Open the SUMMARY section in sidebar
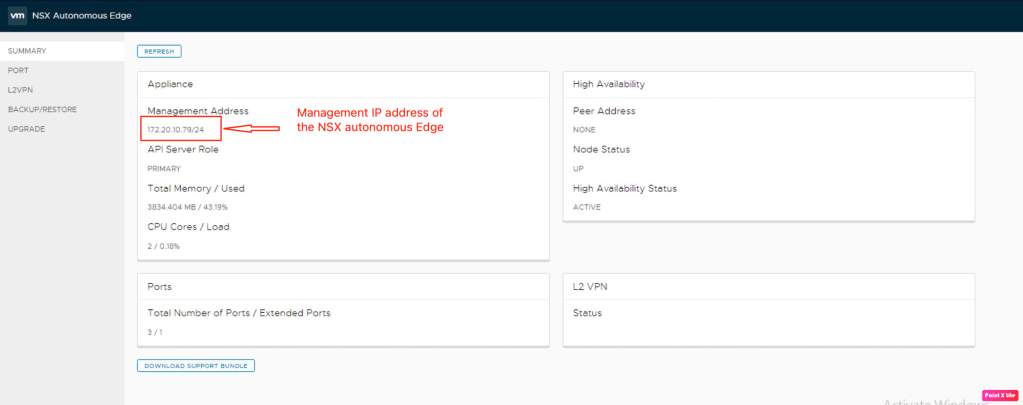The image size is (1023, 405). (27, 51)
